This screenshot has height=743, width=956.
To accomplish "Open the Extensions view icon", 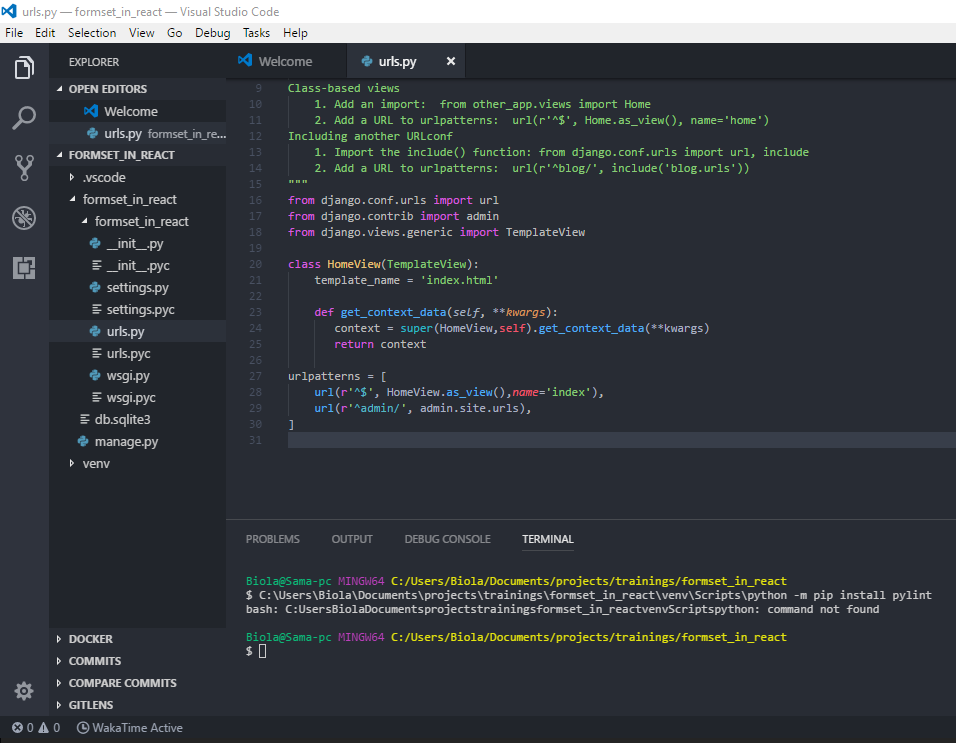I will point(24,267).
